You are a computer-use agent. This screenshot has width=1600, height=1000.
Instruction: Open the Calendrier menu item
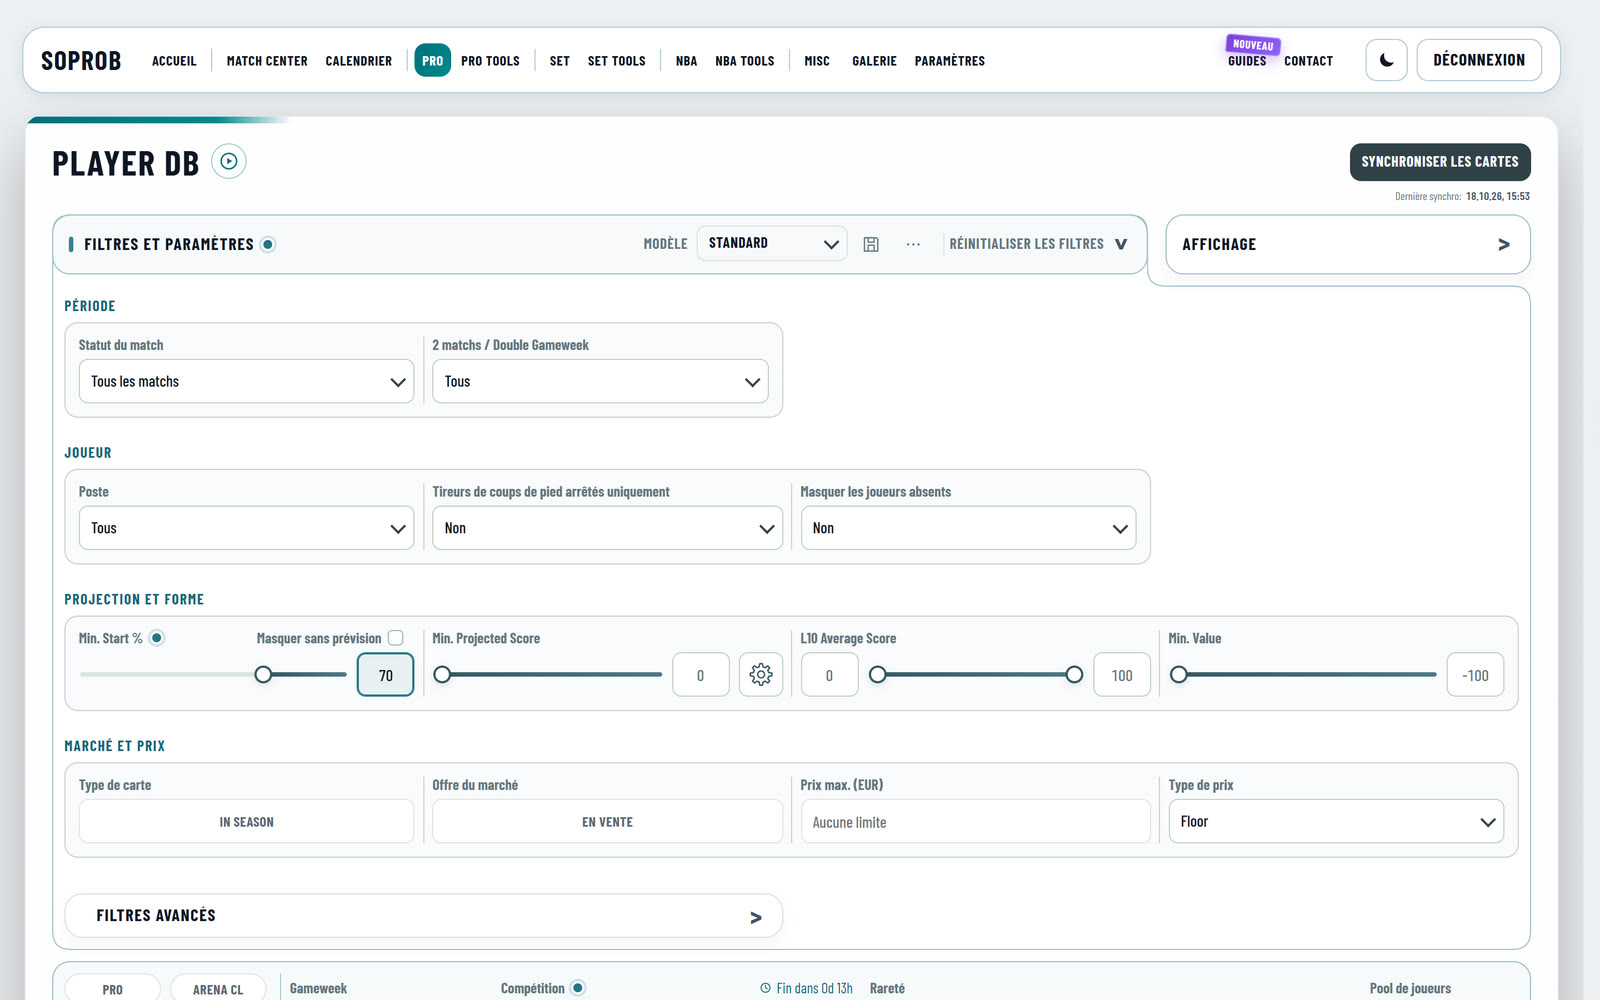click(358, 61)
